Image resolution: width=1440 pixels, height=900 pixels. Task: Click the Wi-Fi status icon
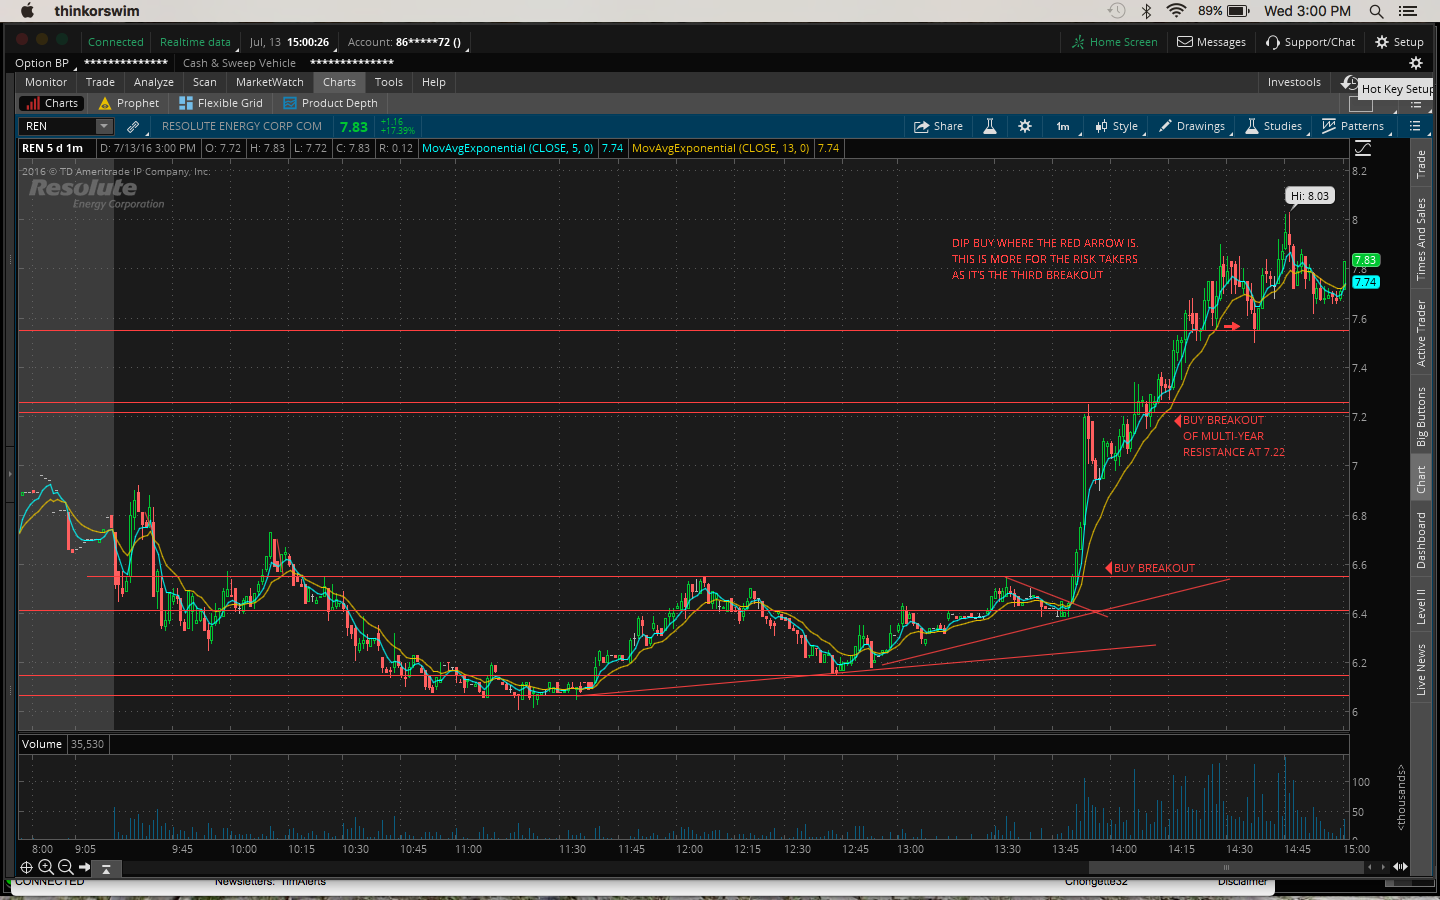pyautogui.click(x=1177, y=11)
